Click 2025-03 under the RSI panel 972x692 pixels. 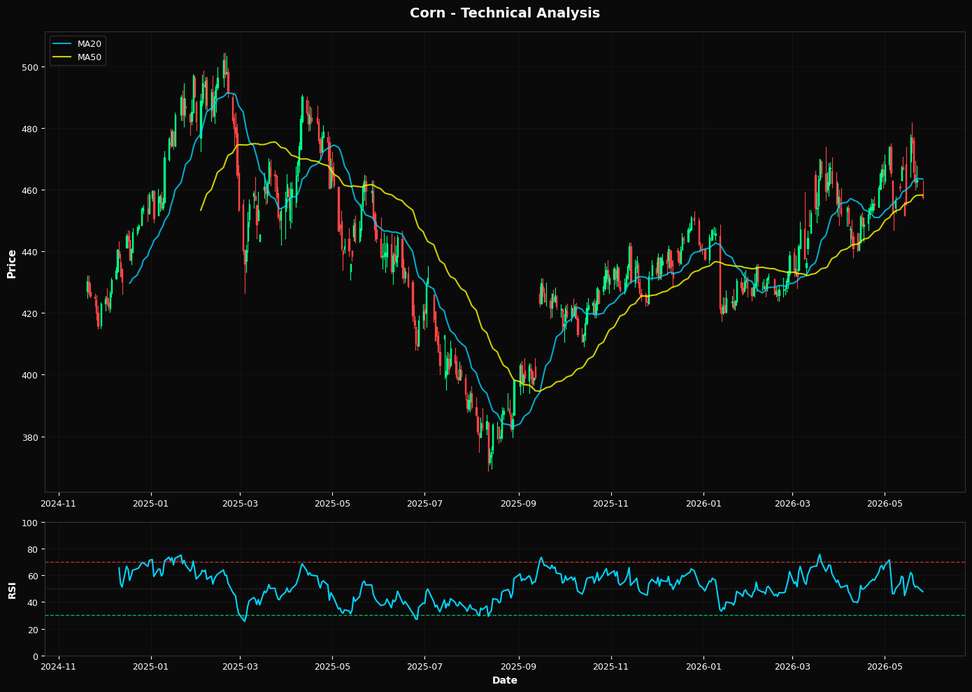pos(241,667)
